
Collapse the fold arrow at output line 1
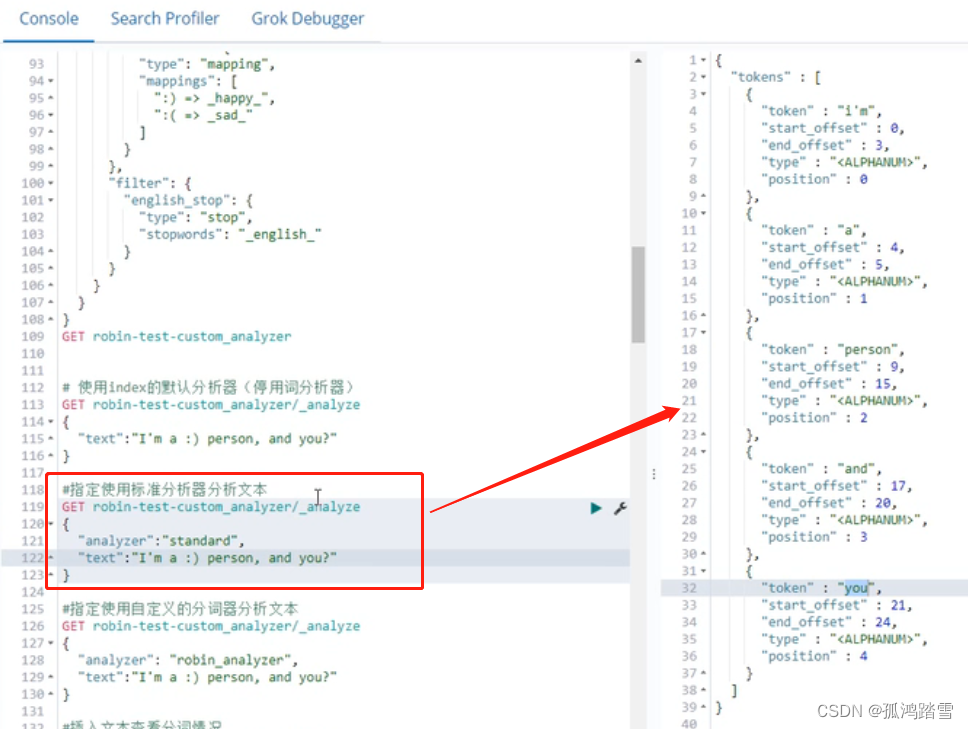point(703,60)
